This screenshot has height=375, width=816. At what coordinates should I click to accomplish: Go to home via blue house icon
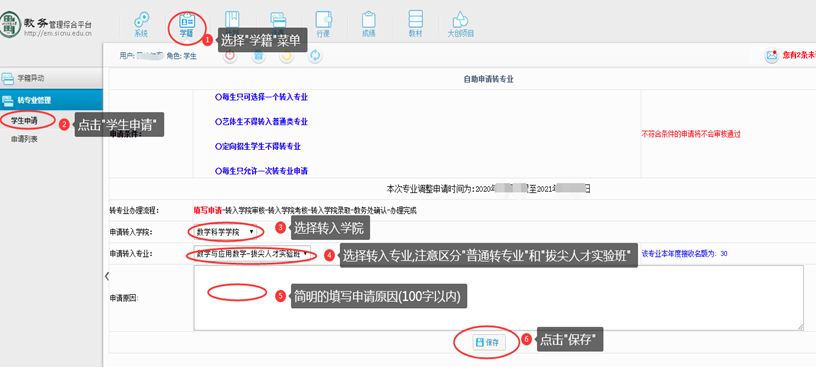pos(259,56)
